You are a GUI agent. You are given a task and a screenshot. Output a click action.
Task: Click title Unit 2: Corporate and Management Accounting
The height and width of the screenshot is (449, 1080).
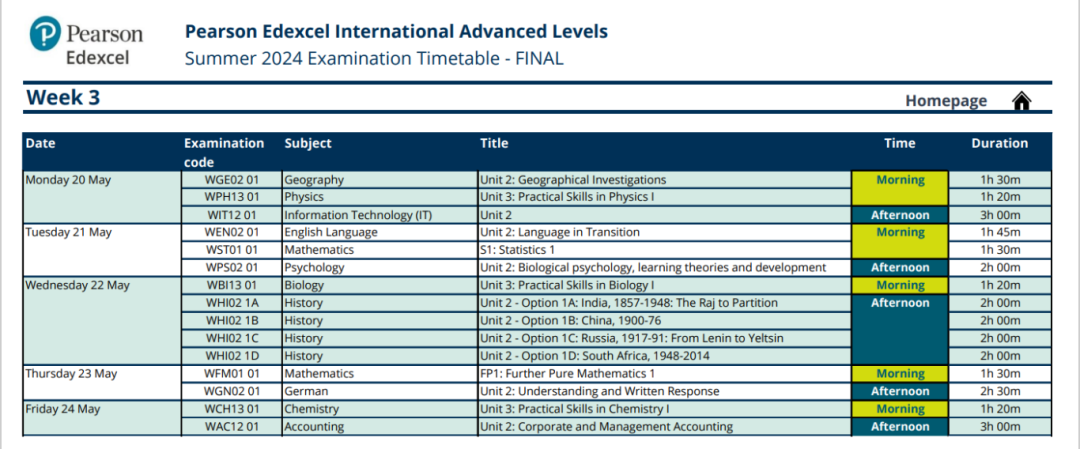click(606, 426)
